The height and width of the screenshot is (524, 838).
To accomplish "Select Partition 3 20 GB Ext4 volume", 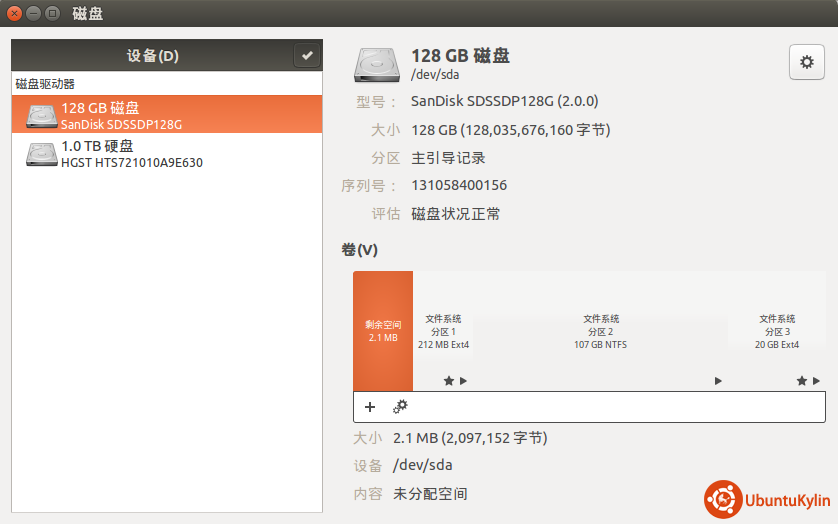I will click(x=777, y=331).
